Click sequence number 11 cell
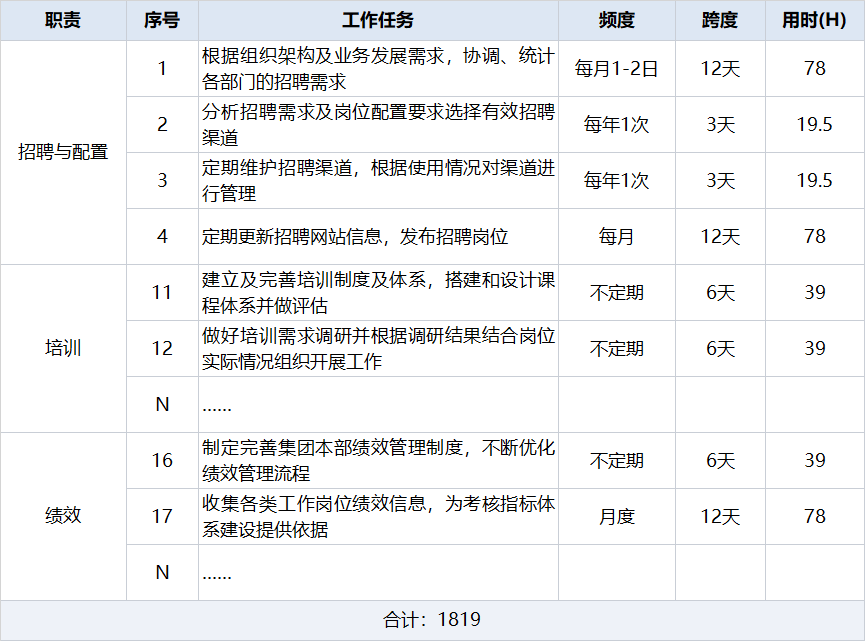This screenshot has width=865, height=641. point(162,292)
